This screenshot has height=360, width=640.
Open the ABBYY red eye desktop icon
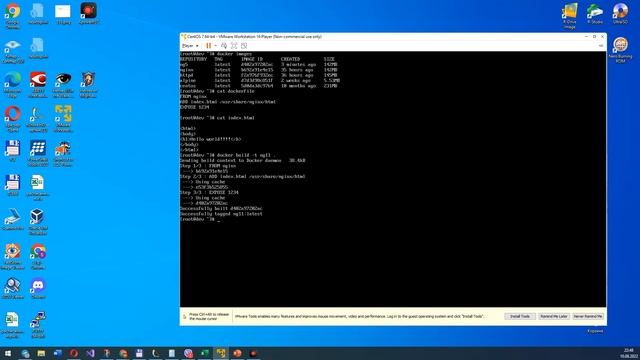pyautogui.click(x=38, y=84)
